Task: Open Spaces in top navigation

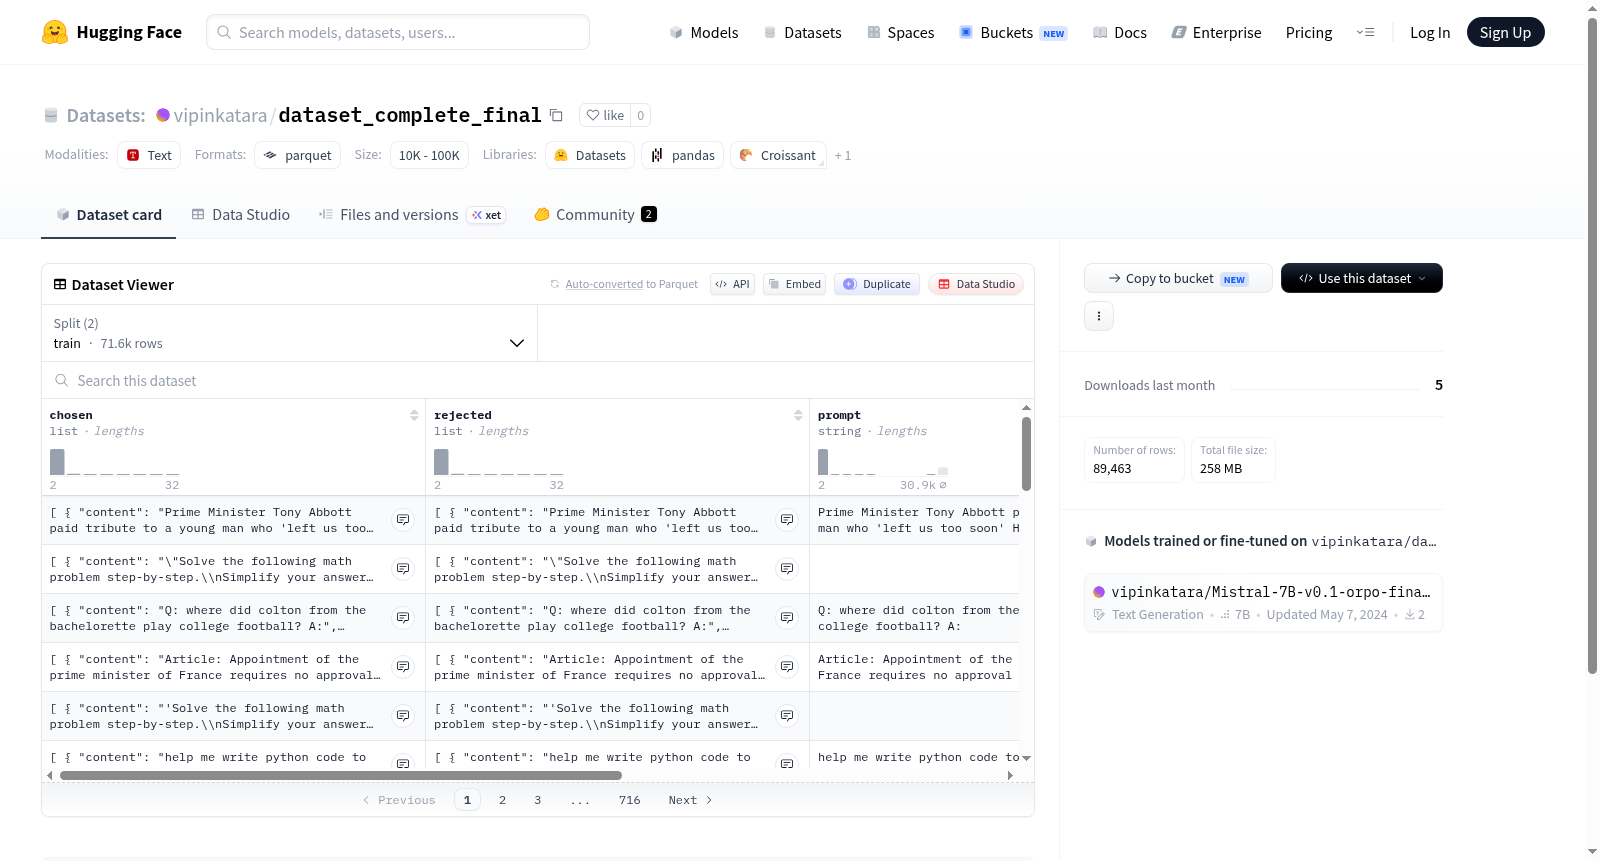Action: 901,33
